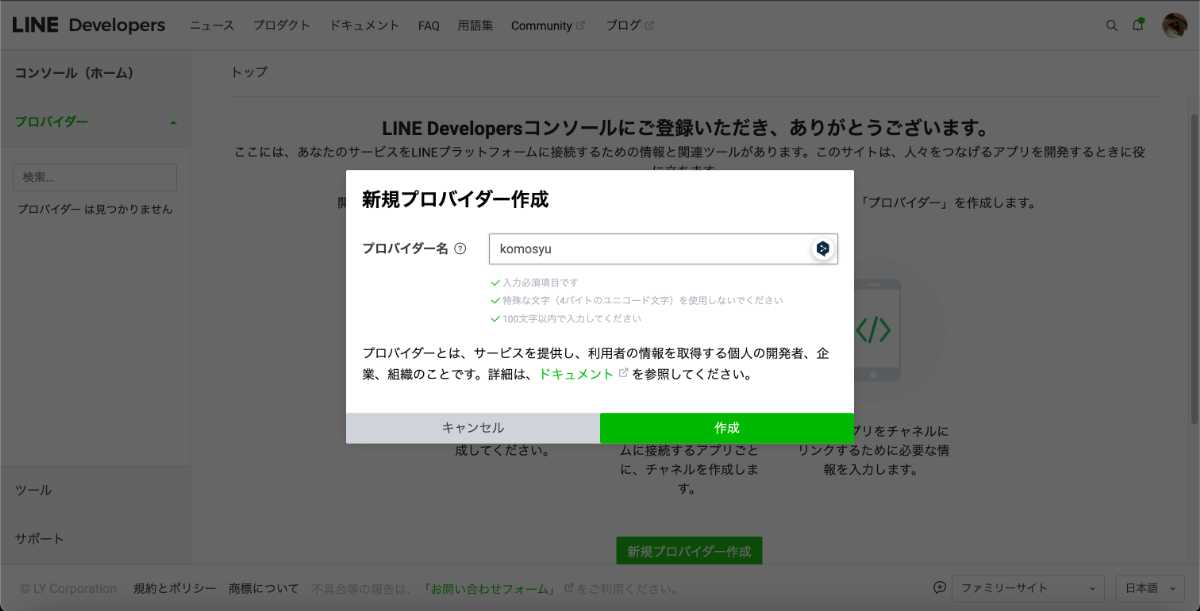The width and height of the screenshot is (1200, 611).
Task: Go to コンソール（ホーム） in sidebar
Action: (74, 73)
